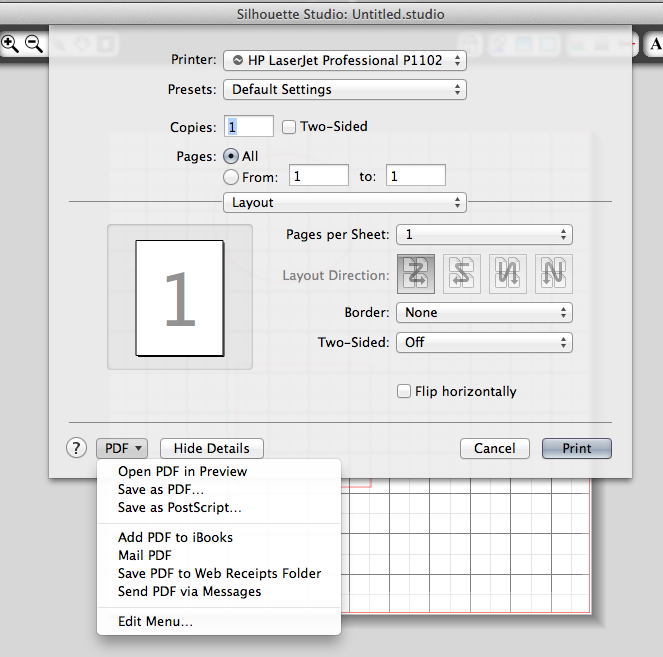Viewport: 663px width, 657px height.
Task: Click the Hide Details button
Action: click(x=212, y=448)
